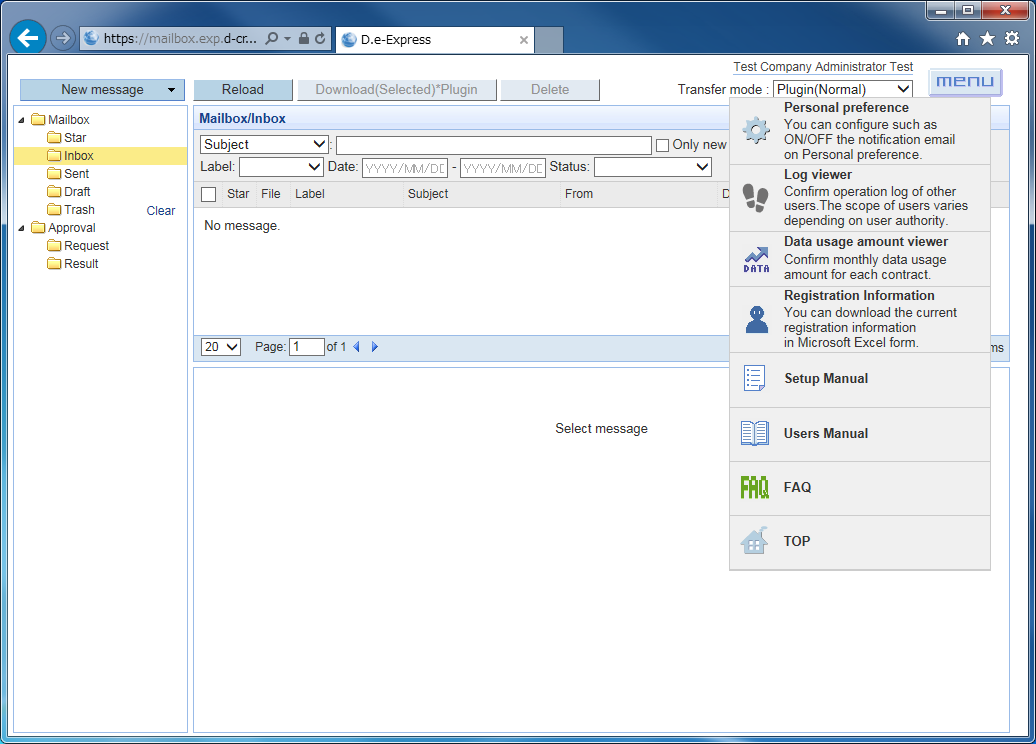Open Data usage amount viewer icon

coord(756,259)
